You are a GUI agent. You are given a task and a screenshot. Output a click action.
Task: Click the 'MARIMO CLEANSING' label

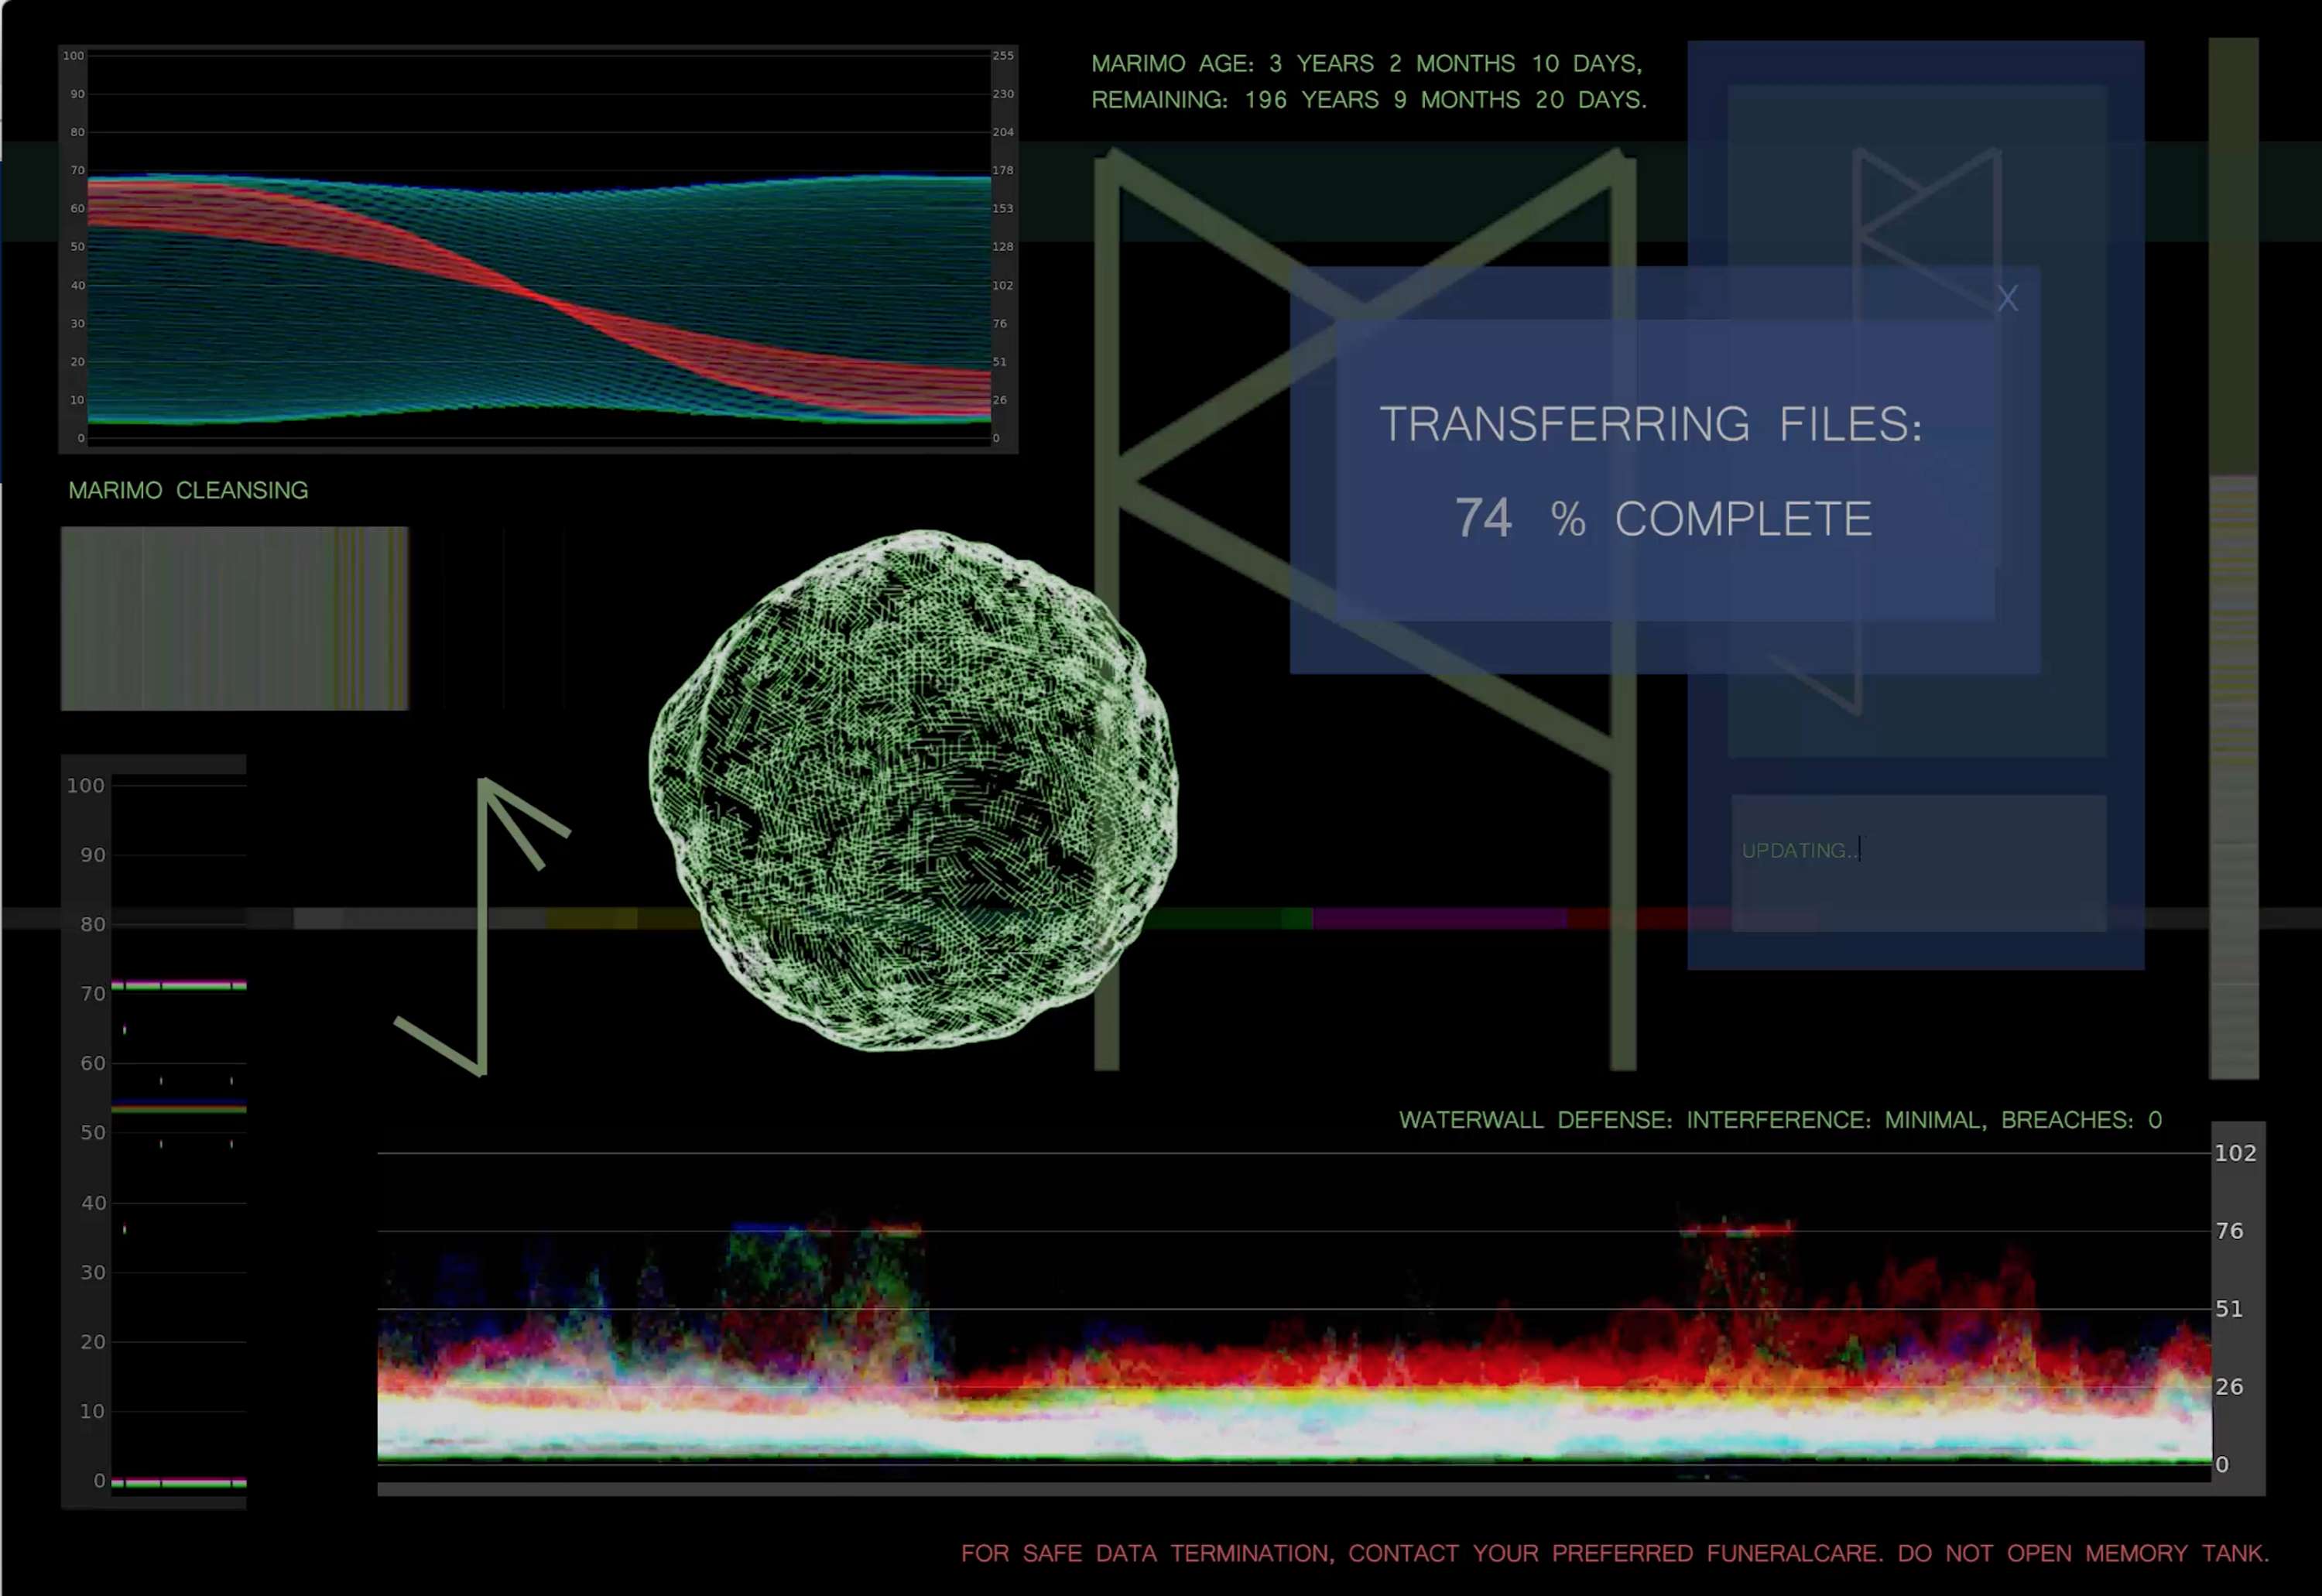(x=188, y=490)
